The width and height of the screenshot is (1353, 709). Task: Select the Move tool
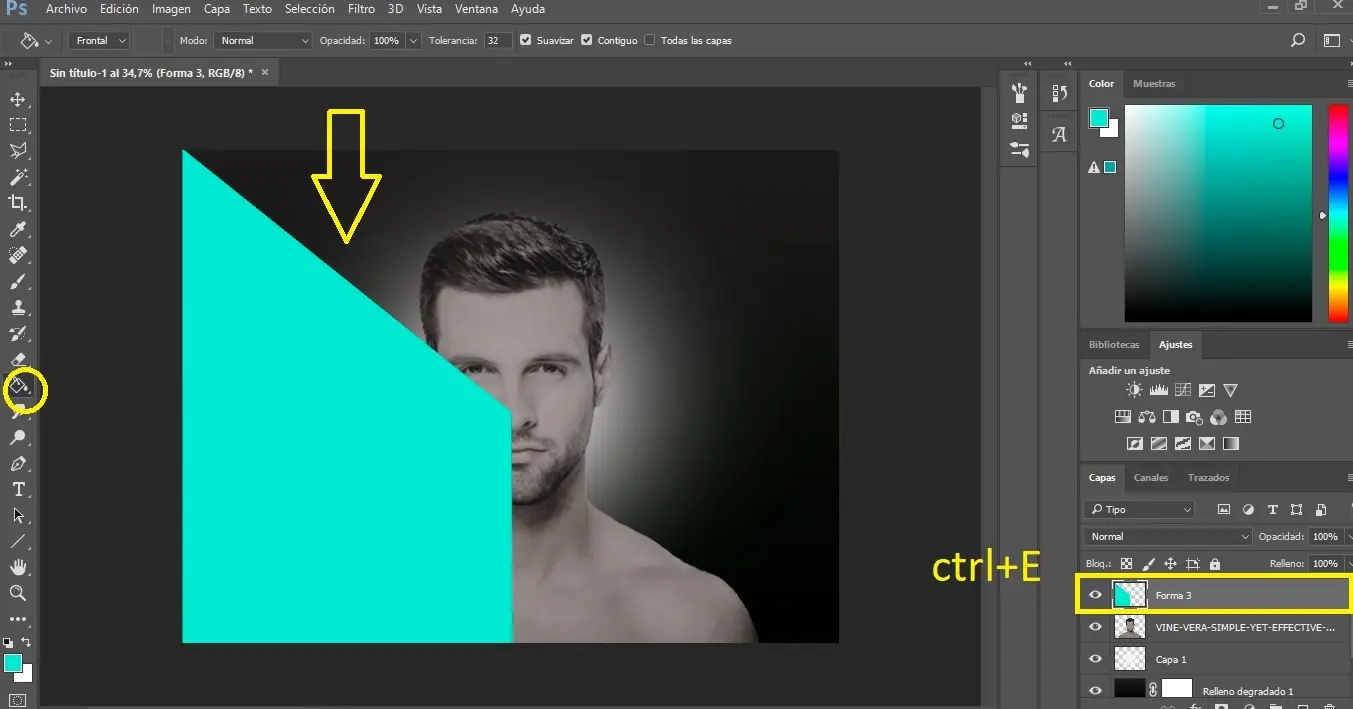[x=18, y=99]
